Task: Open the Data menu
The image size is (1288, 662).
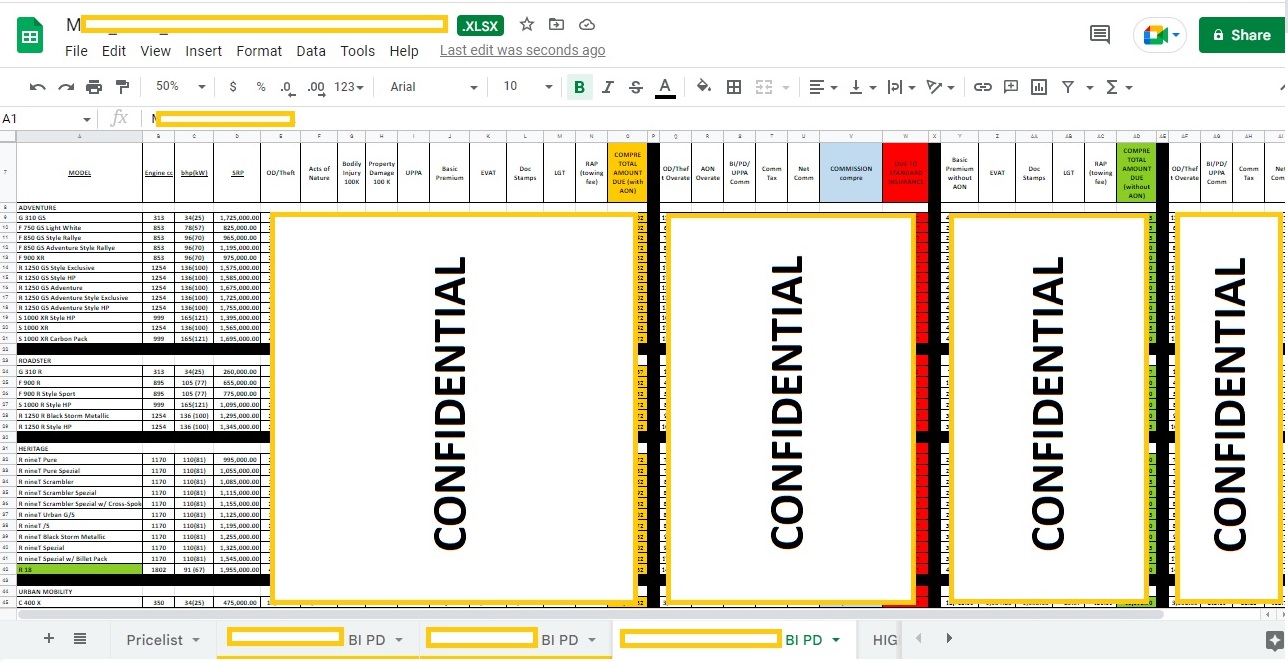Action: tap(311, 51)
